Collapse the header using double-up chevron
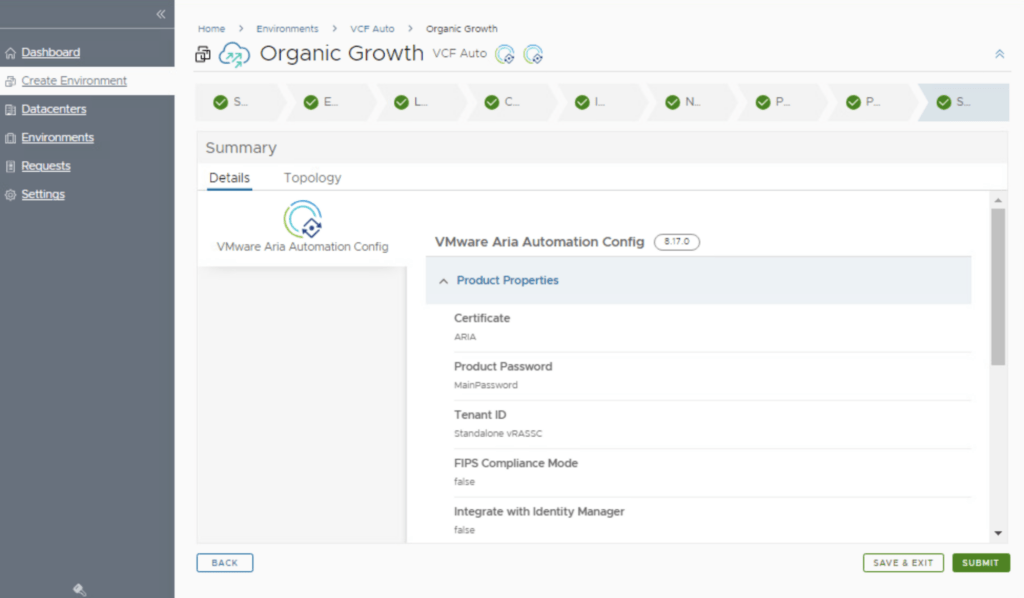The width and height of the screenshot is (1024, 598). coord(999,54)
